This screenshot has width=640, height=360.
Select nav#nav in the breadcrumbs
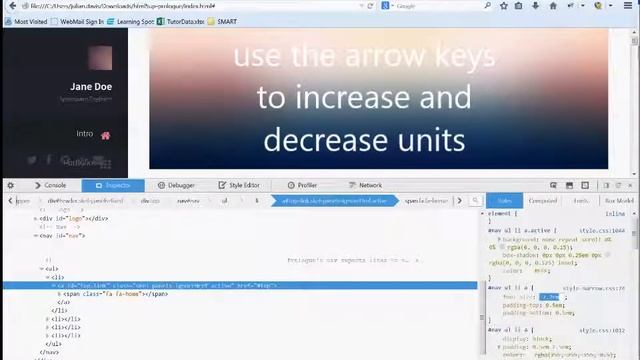tap(188, 201)
